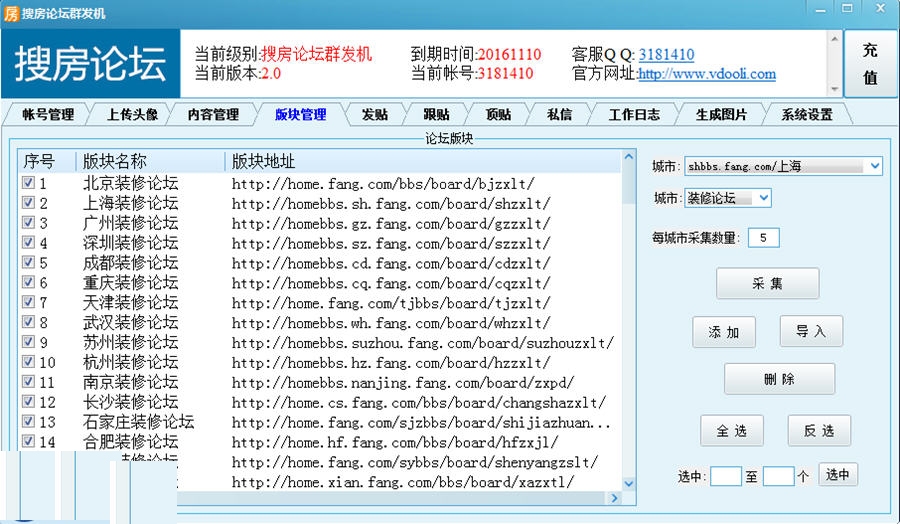Switch to the 上传头像 tab
The width and height of the screenshot is (900, 524).
click(x=133, y=114)
